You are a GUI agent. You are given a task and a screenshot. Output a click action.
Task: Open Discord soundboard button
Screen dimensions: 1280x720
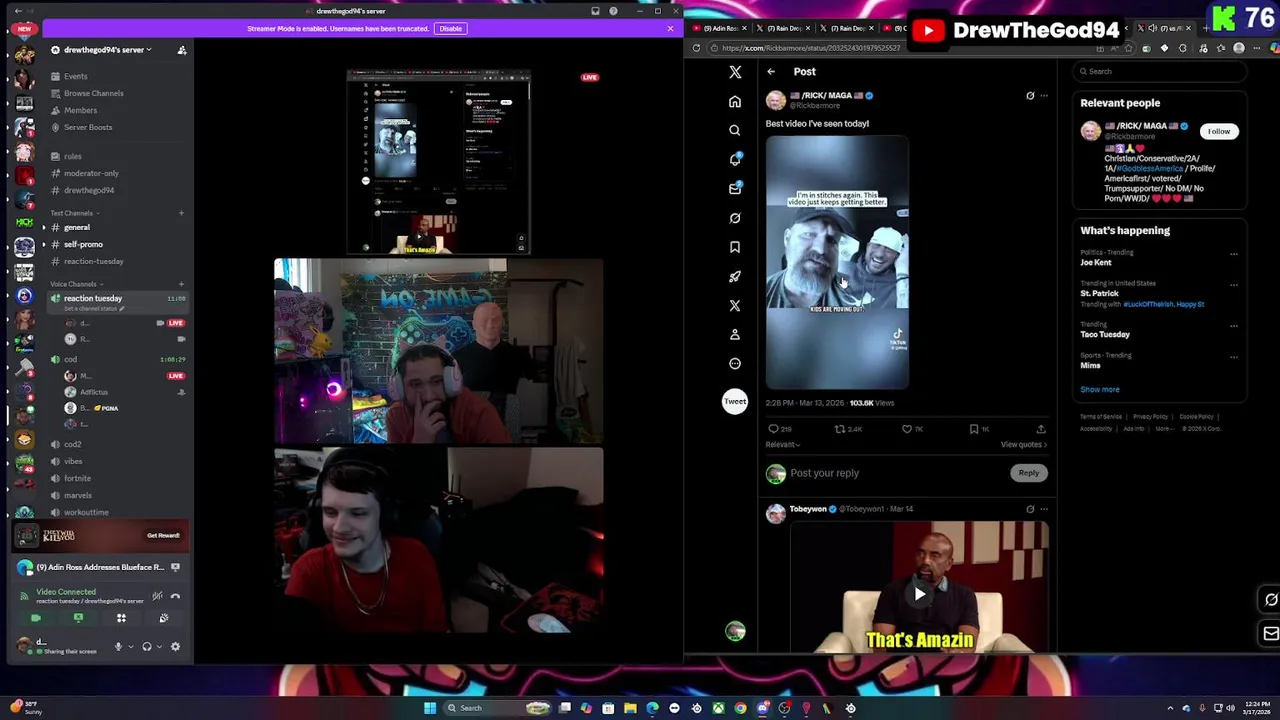164,618
